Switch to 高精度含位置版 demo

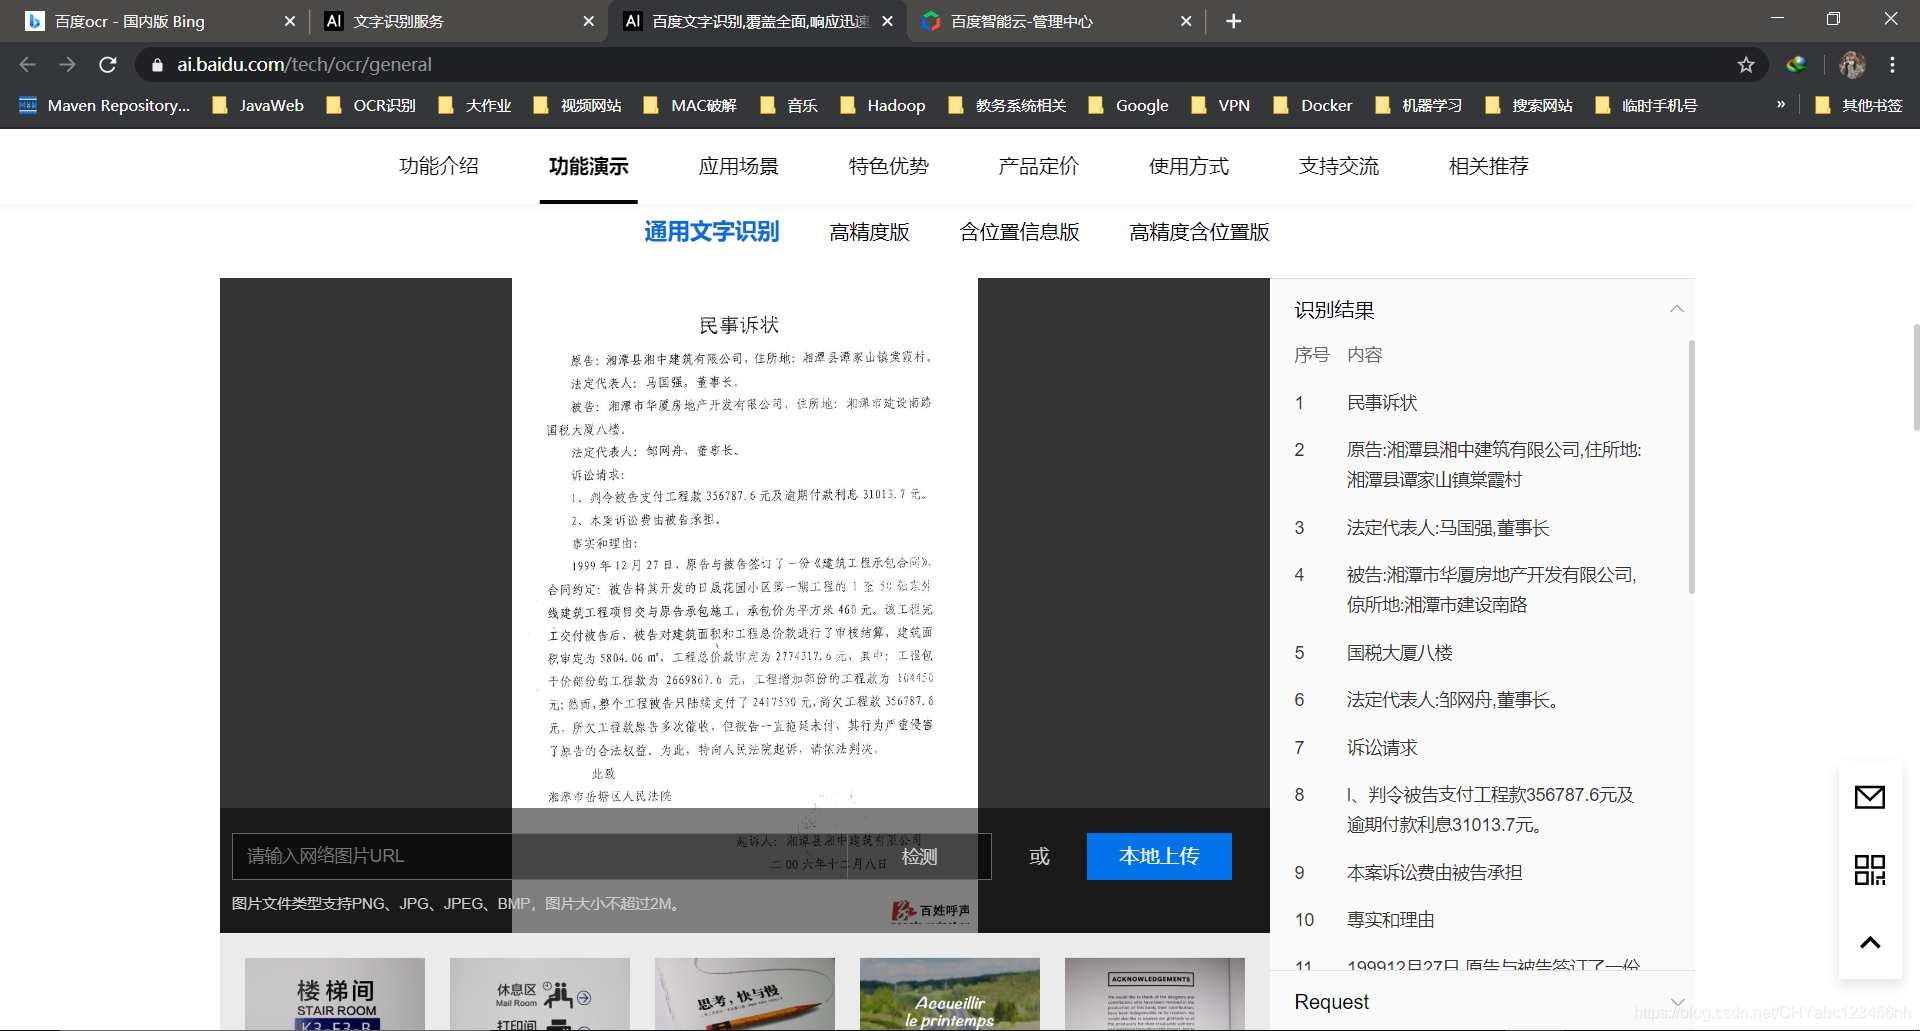click(1199, 232)
